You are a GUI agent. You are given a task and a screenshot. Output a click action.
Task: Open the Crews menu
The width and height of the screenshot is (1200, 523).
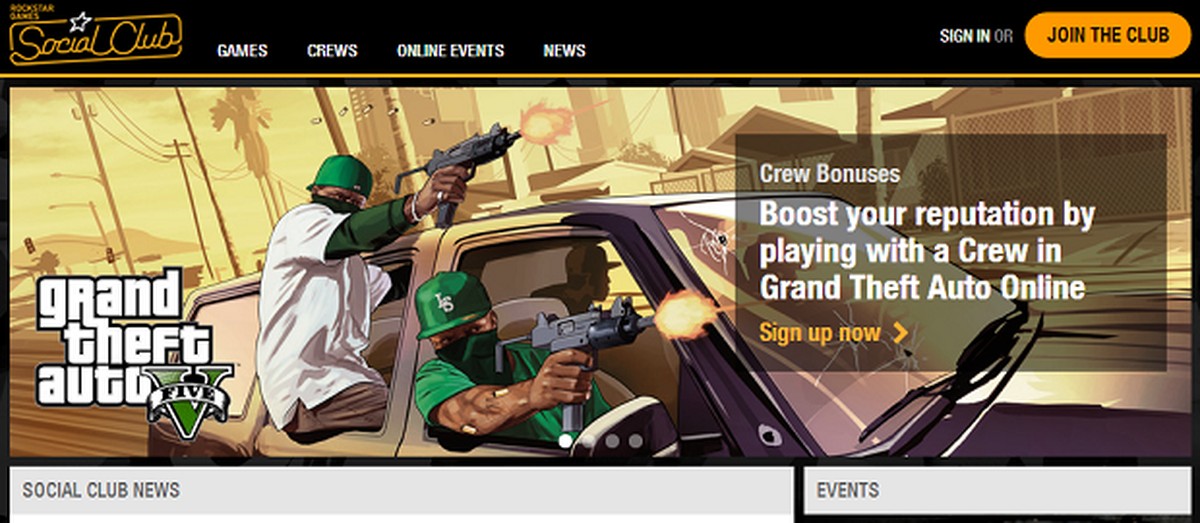(x=332, y=50)
